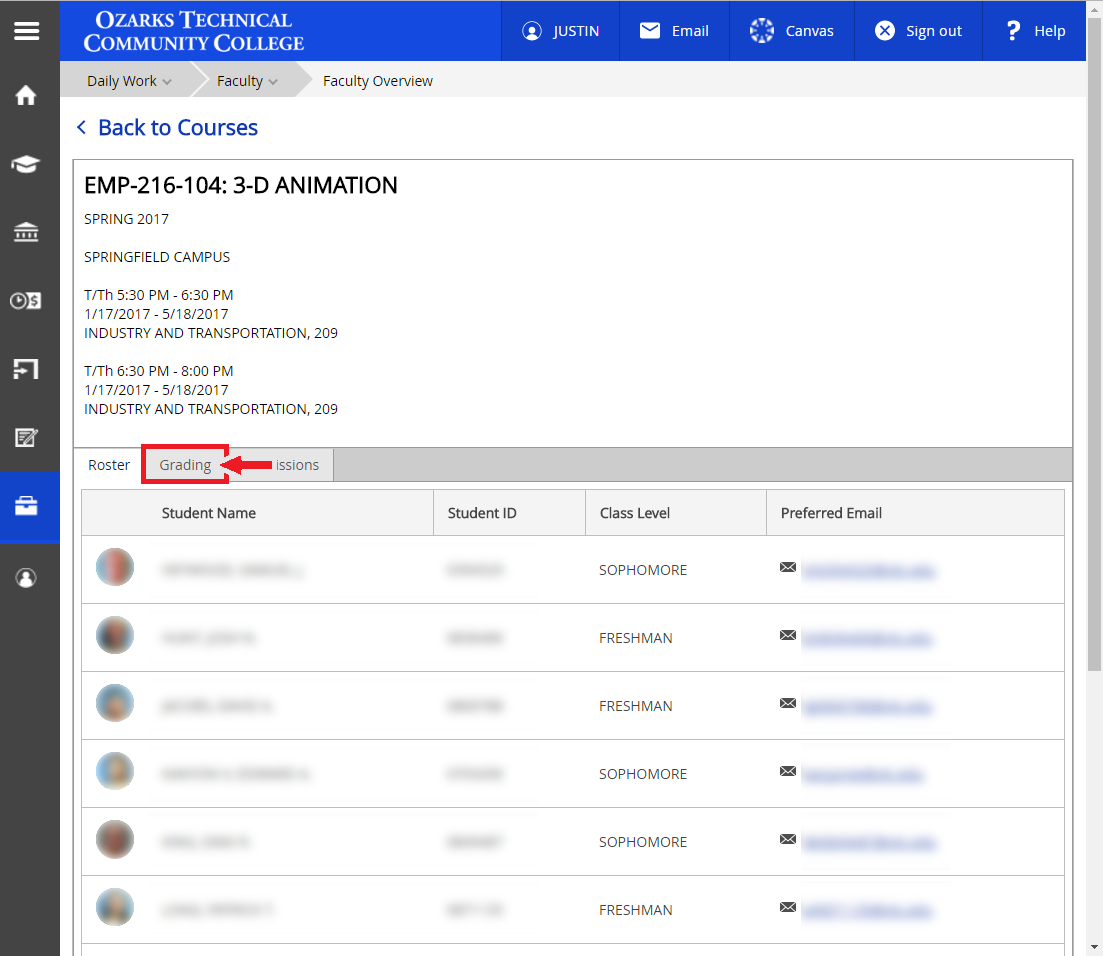
Task: Select the briefcase Daily Work icon
Action: click(x=26, y=506)
